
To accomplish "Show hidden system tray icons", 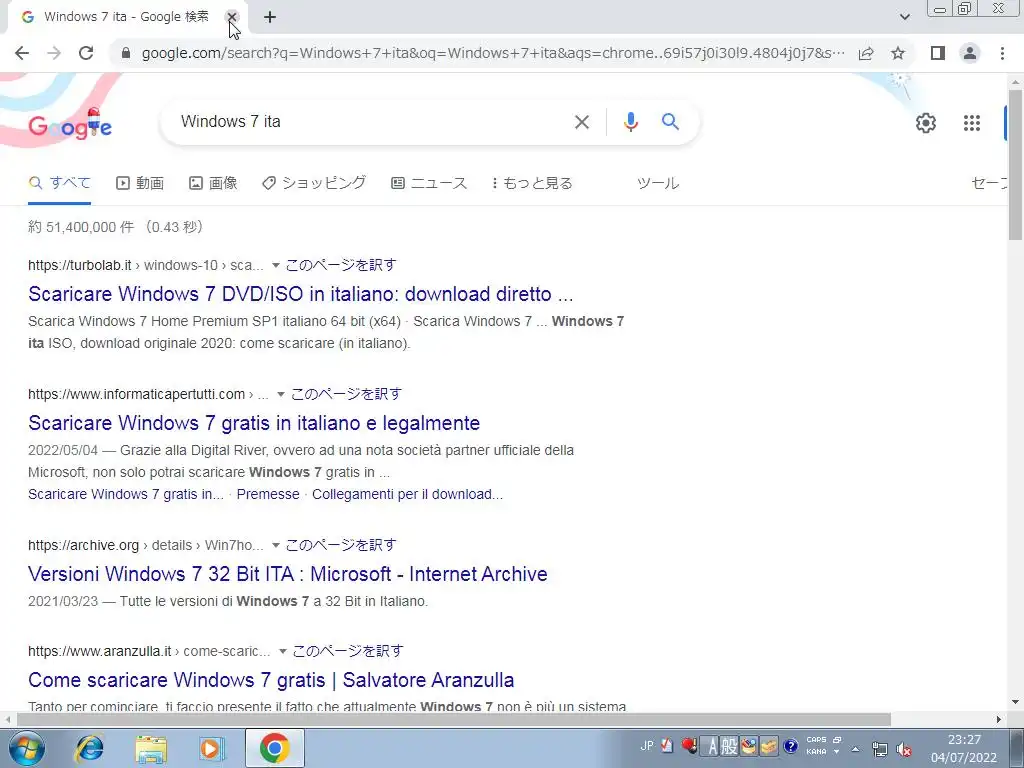I will tap(856, 749).
